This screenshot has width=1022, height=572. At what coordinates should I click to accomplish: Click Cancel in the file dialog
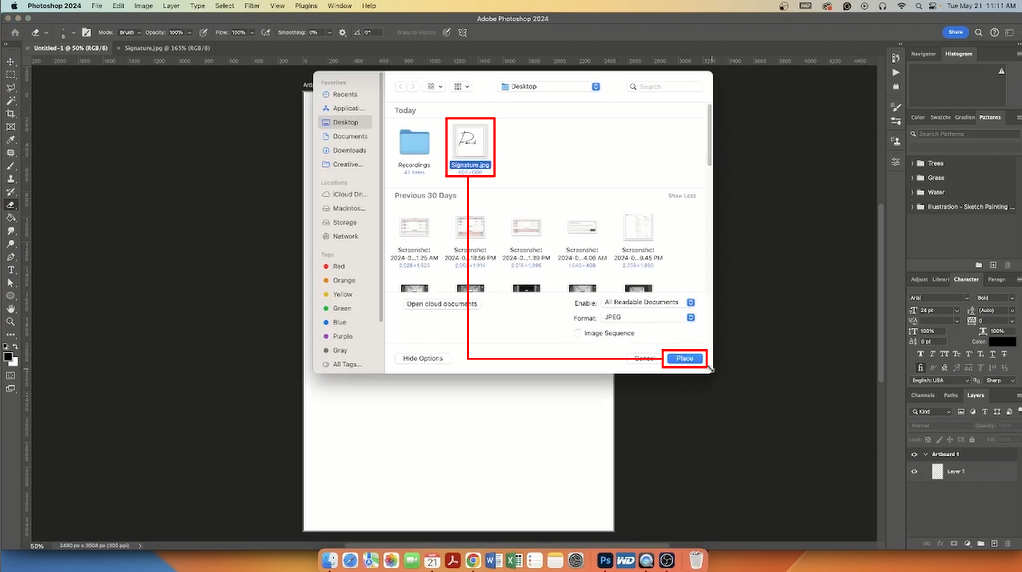(x=644, y=358)
